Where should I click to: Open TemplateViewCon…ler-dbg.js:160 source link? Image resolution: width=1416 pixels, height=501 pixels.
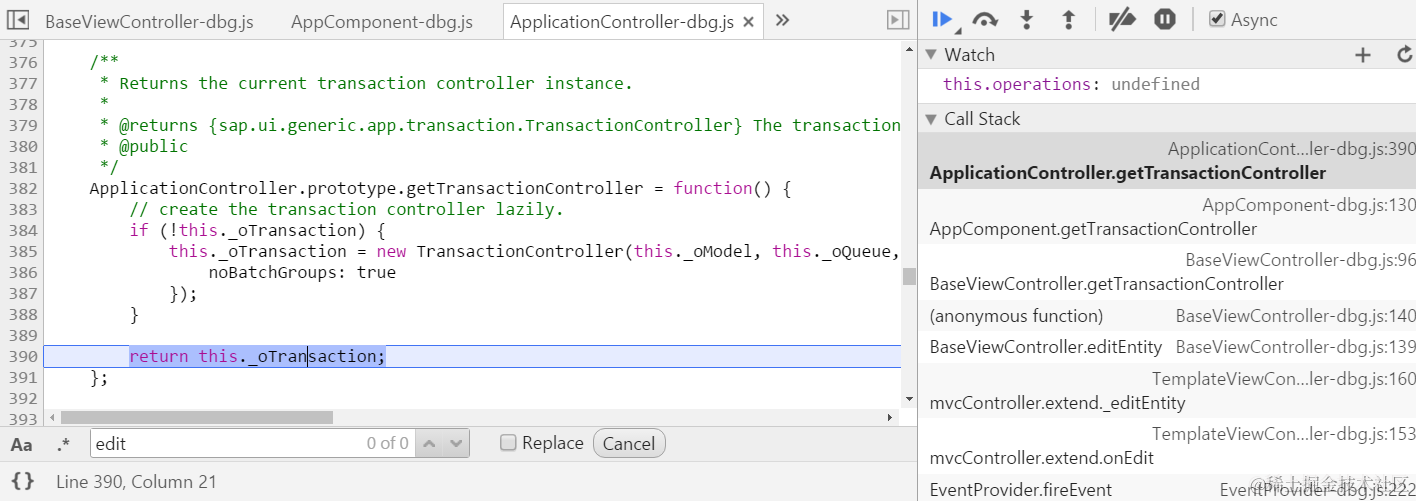click(1284, 379)
